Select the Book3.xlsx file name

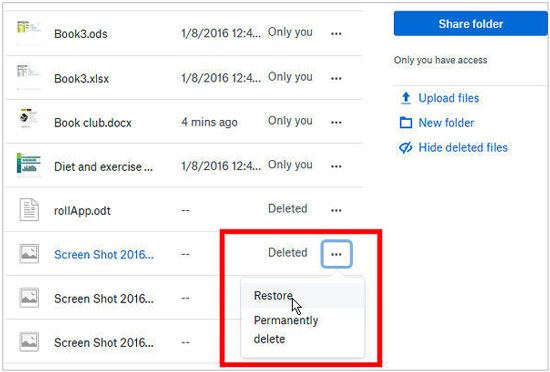click(x=81, y=79)
